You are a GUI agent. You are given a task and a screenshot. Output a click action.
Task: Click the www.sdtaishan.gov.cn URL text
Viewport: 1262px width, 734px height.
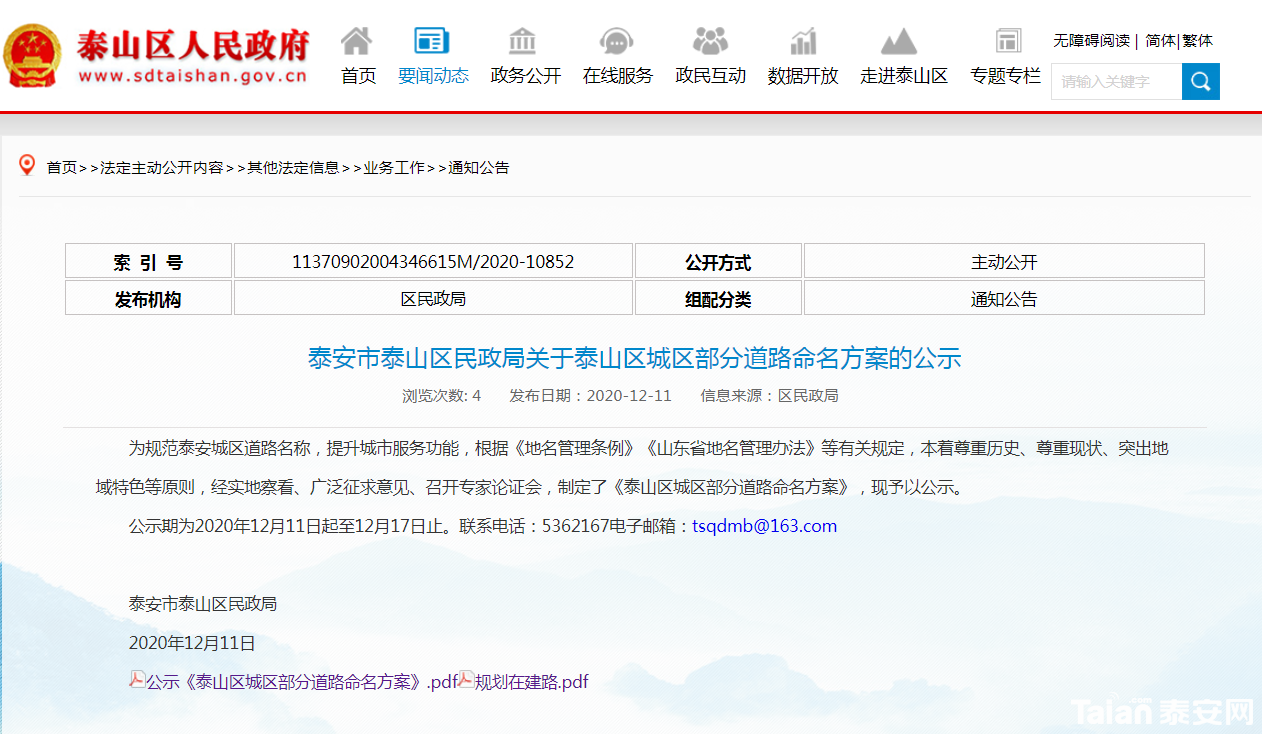tap(192, 75)
